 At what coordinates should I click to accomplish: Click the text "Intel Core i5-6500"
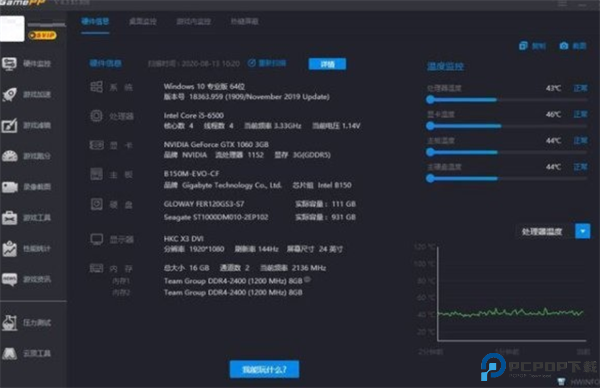[194, 116]
